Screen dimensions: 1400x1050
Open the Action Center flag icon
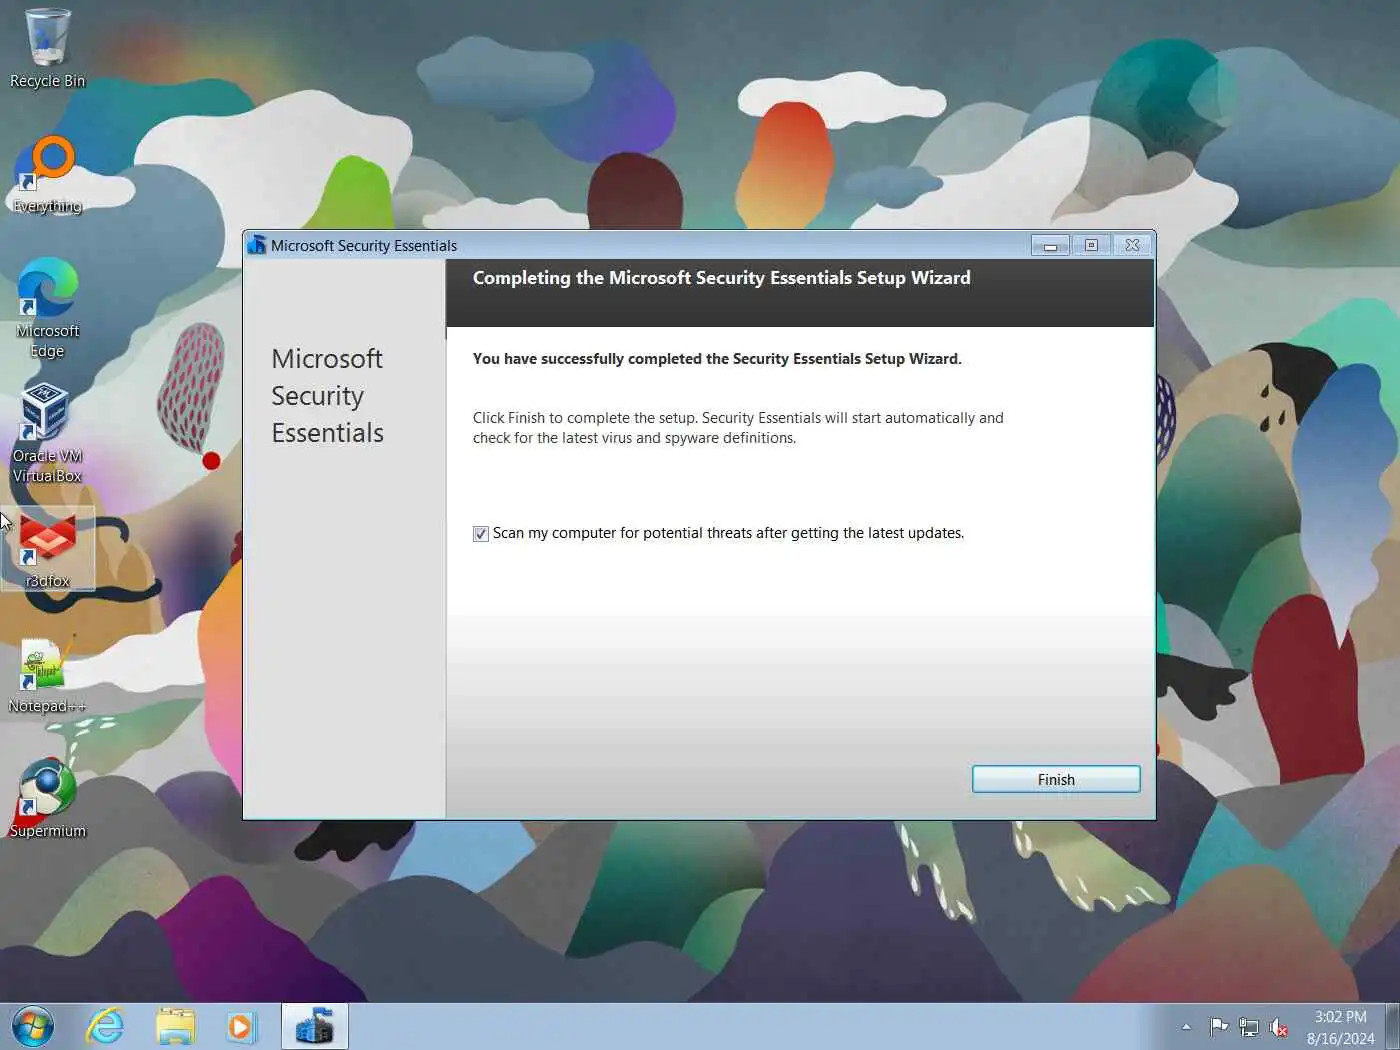[x=1218, y=1027]
